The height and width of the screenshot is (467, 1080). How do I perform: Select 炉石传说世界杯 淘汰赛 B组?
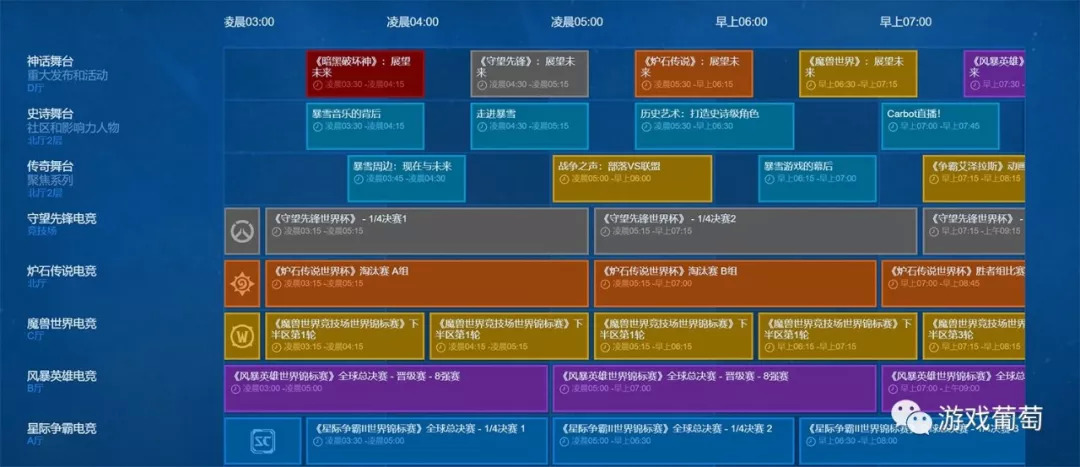click(735, 284)
